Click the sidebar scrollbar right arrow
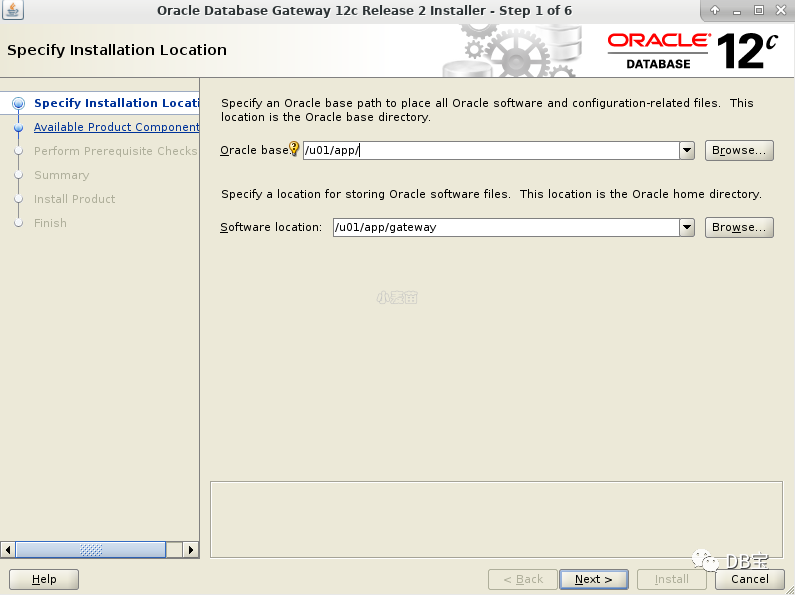795x595 pixels. [191, 549]
